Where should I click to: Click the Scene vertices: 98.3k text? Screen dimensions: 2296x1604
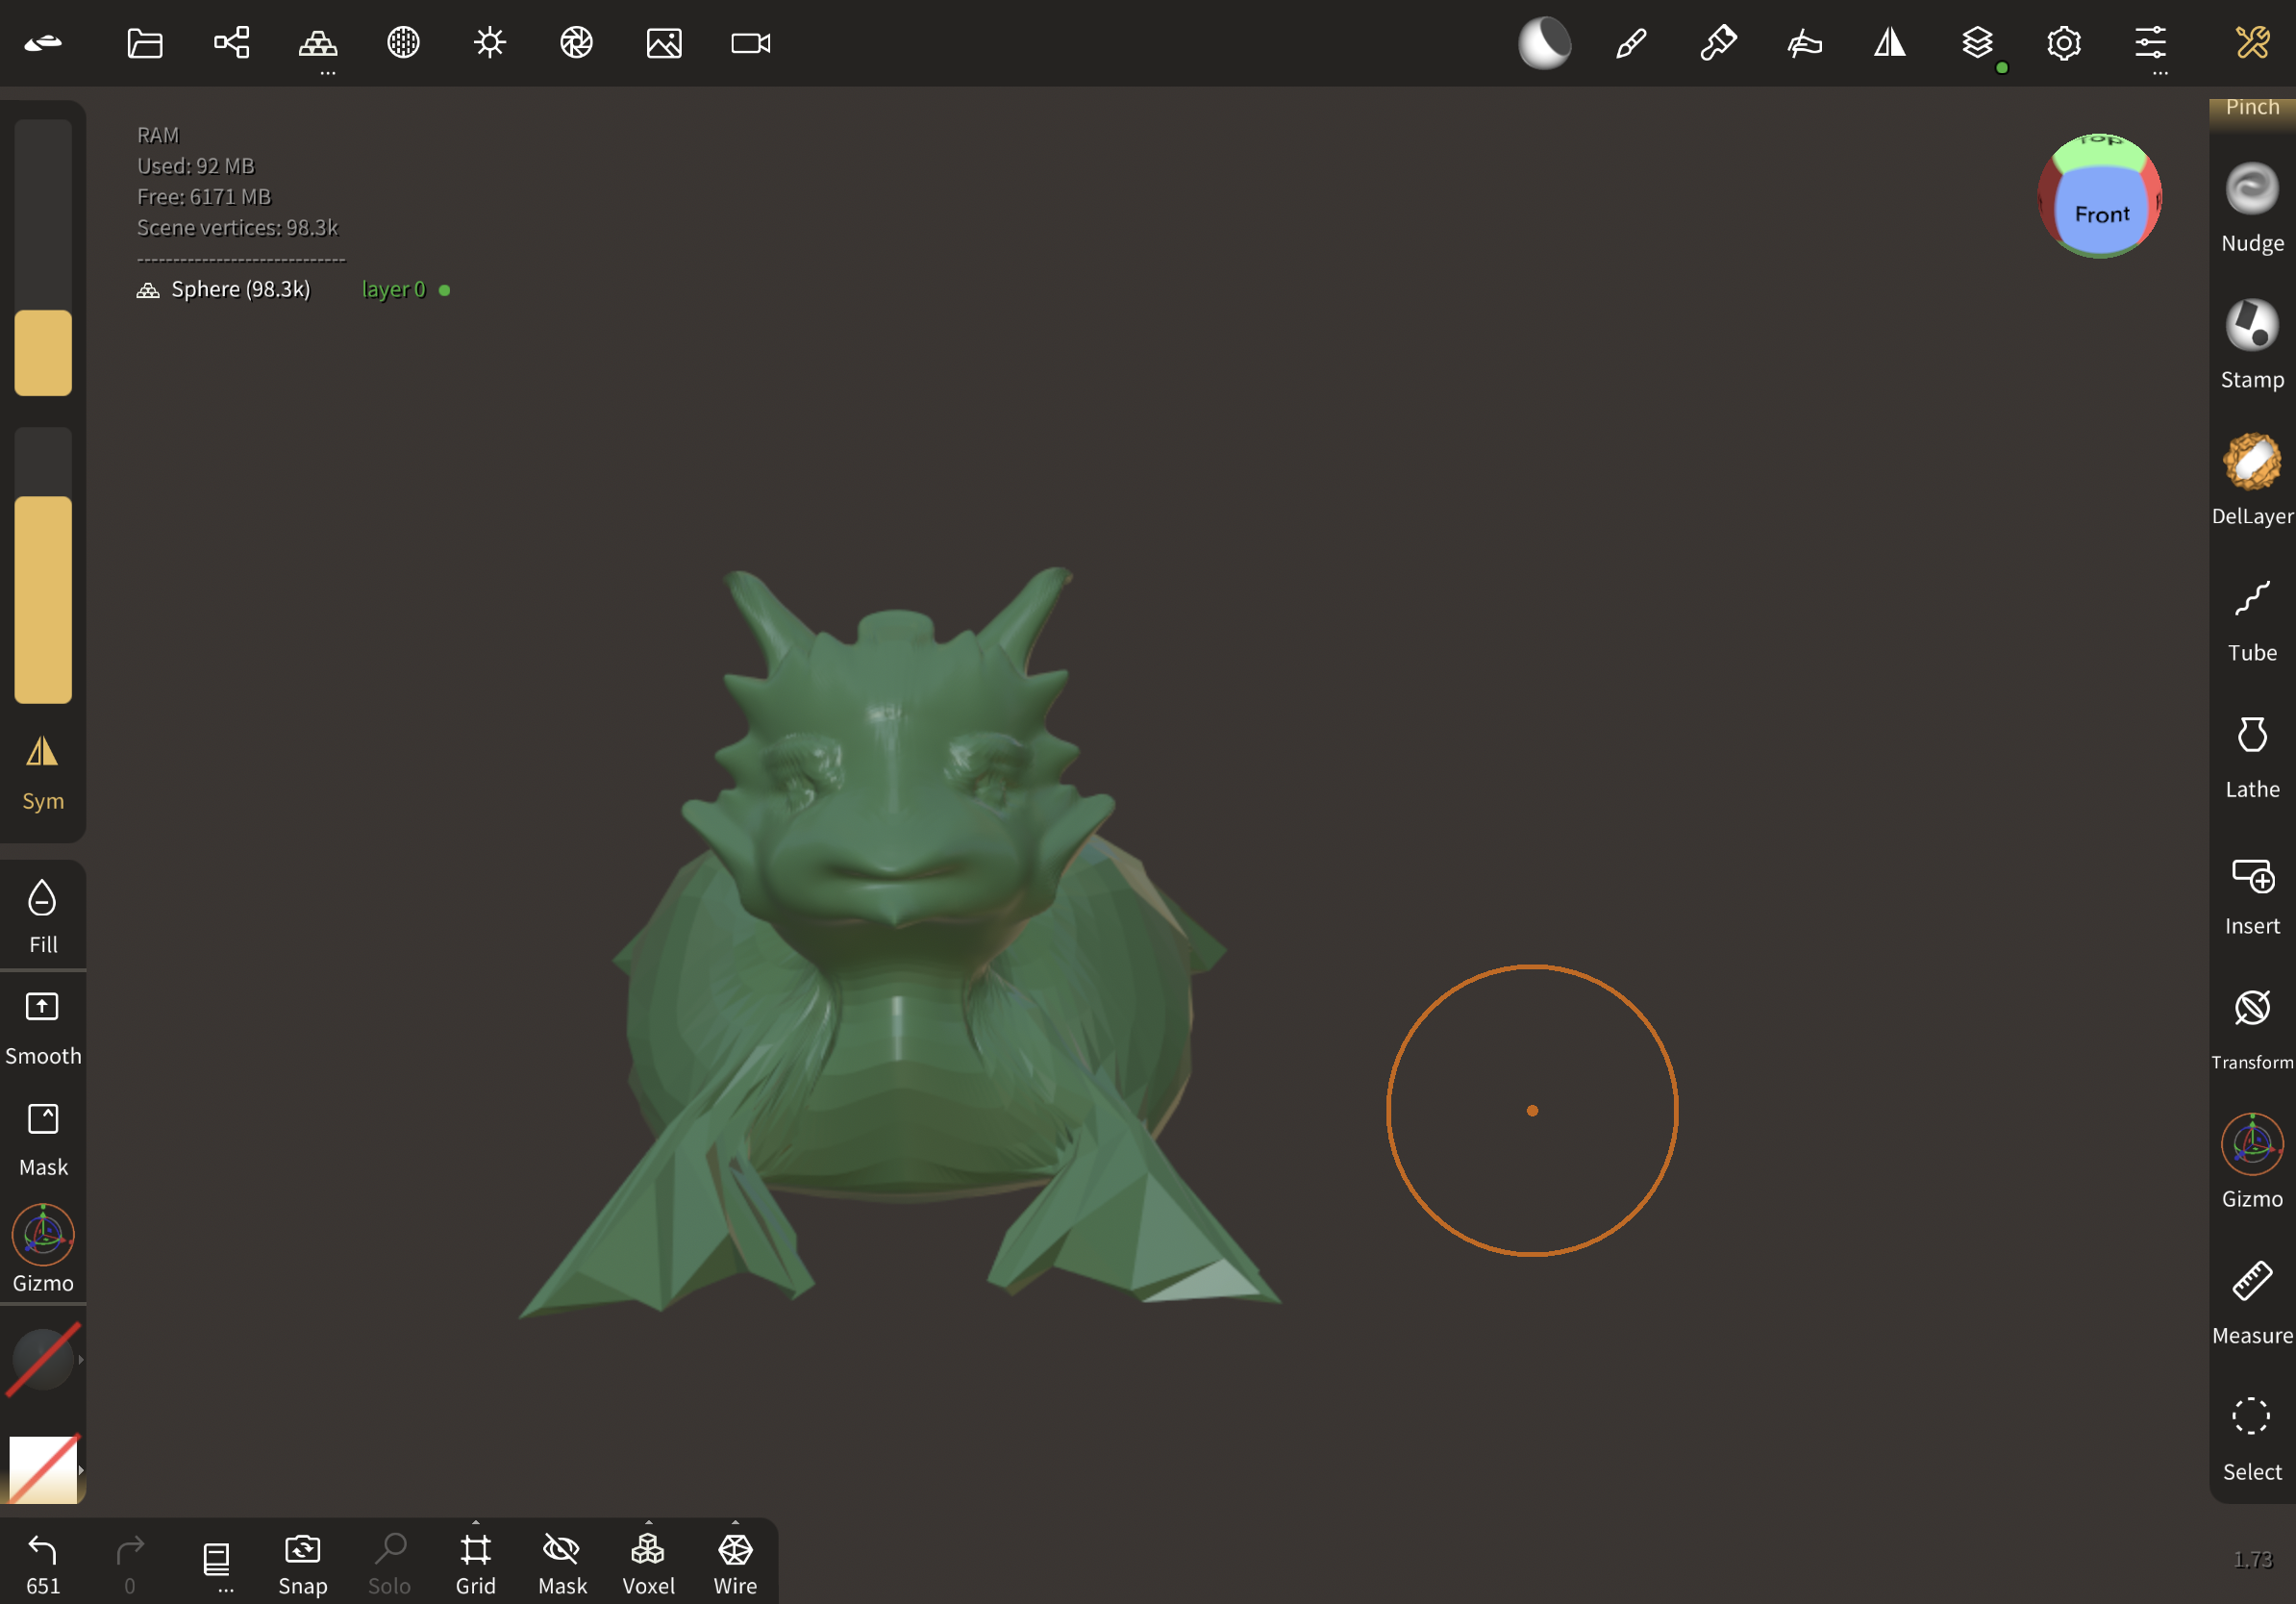(x=237, y=228)
